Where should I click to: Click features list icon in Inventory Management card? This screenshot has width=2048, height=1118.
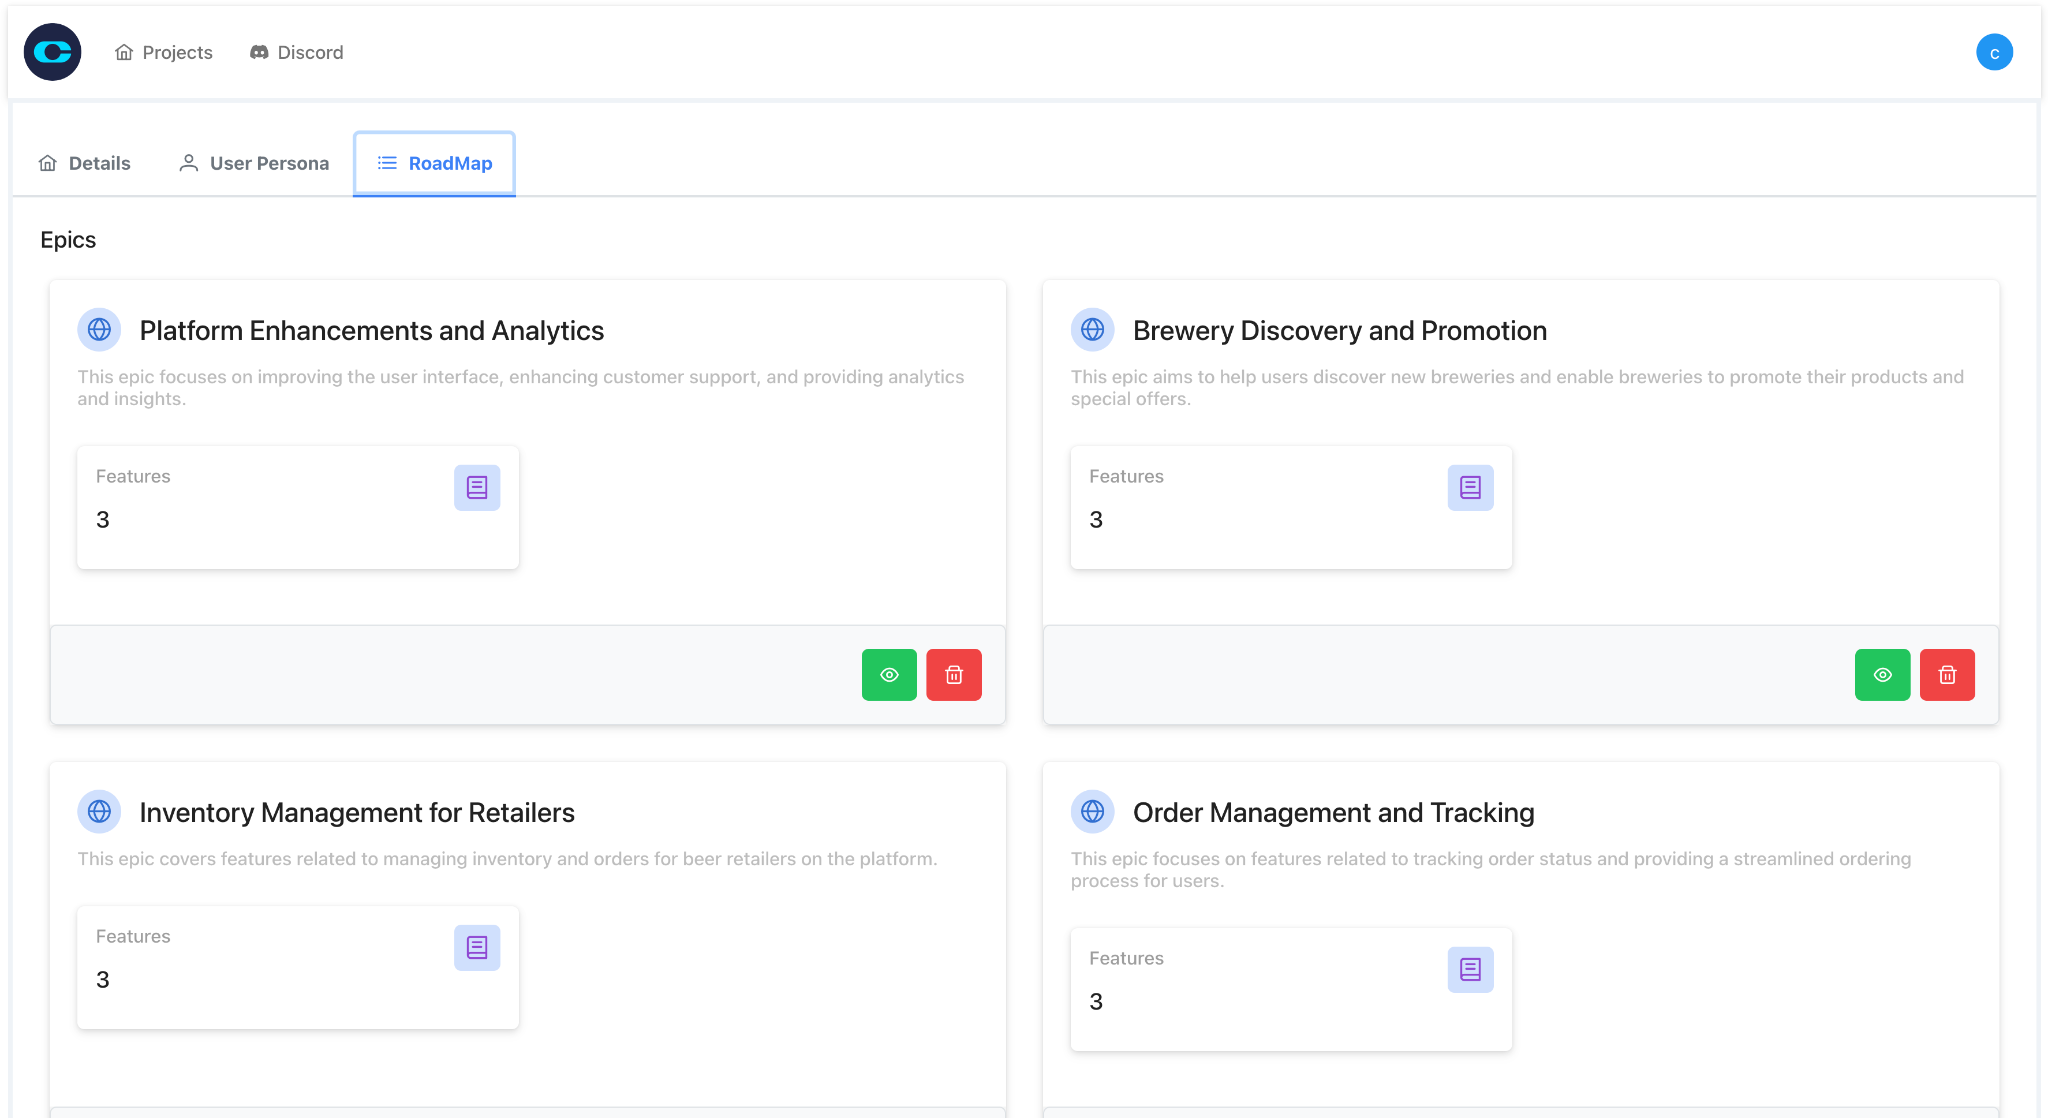[477, 948]
